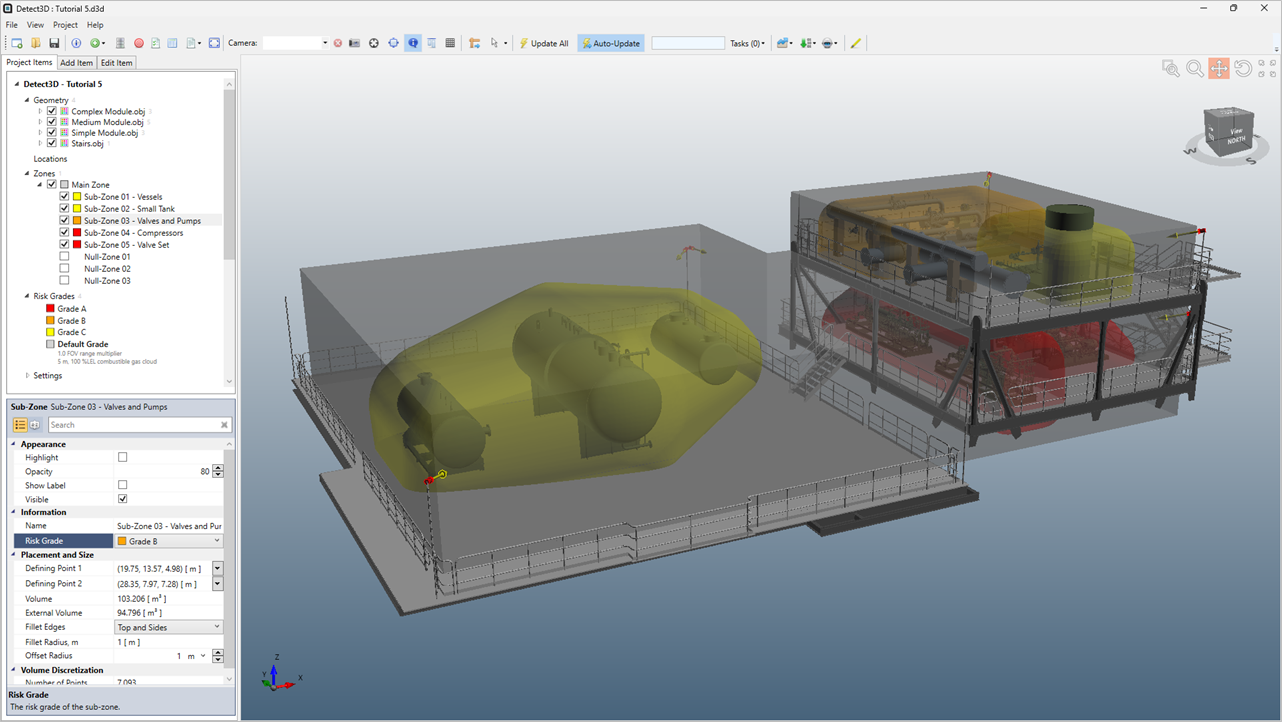Screen dimensions: 1282x722
Task: Click the fit-to-screen frame toolbar icon
Action: (214, 43)
